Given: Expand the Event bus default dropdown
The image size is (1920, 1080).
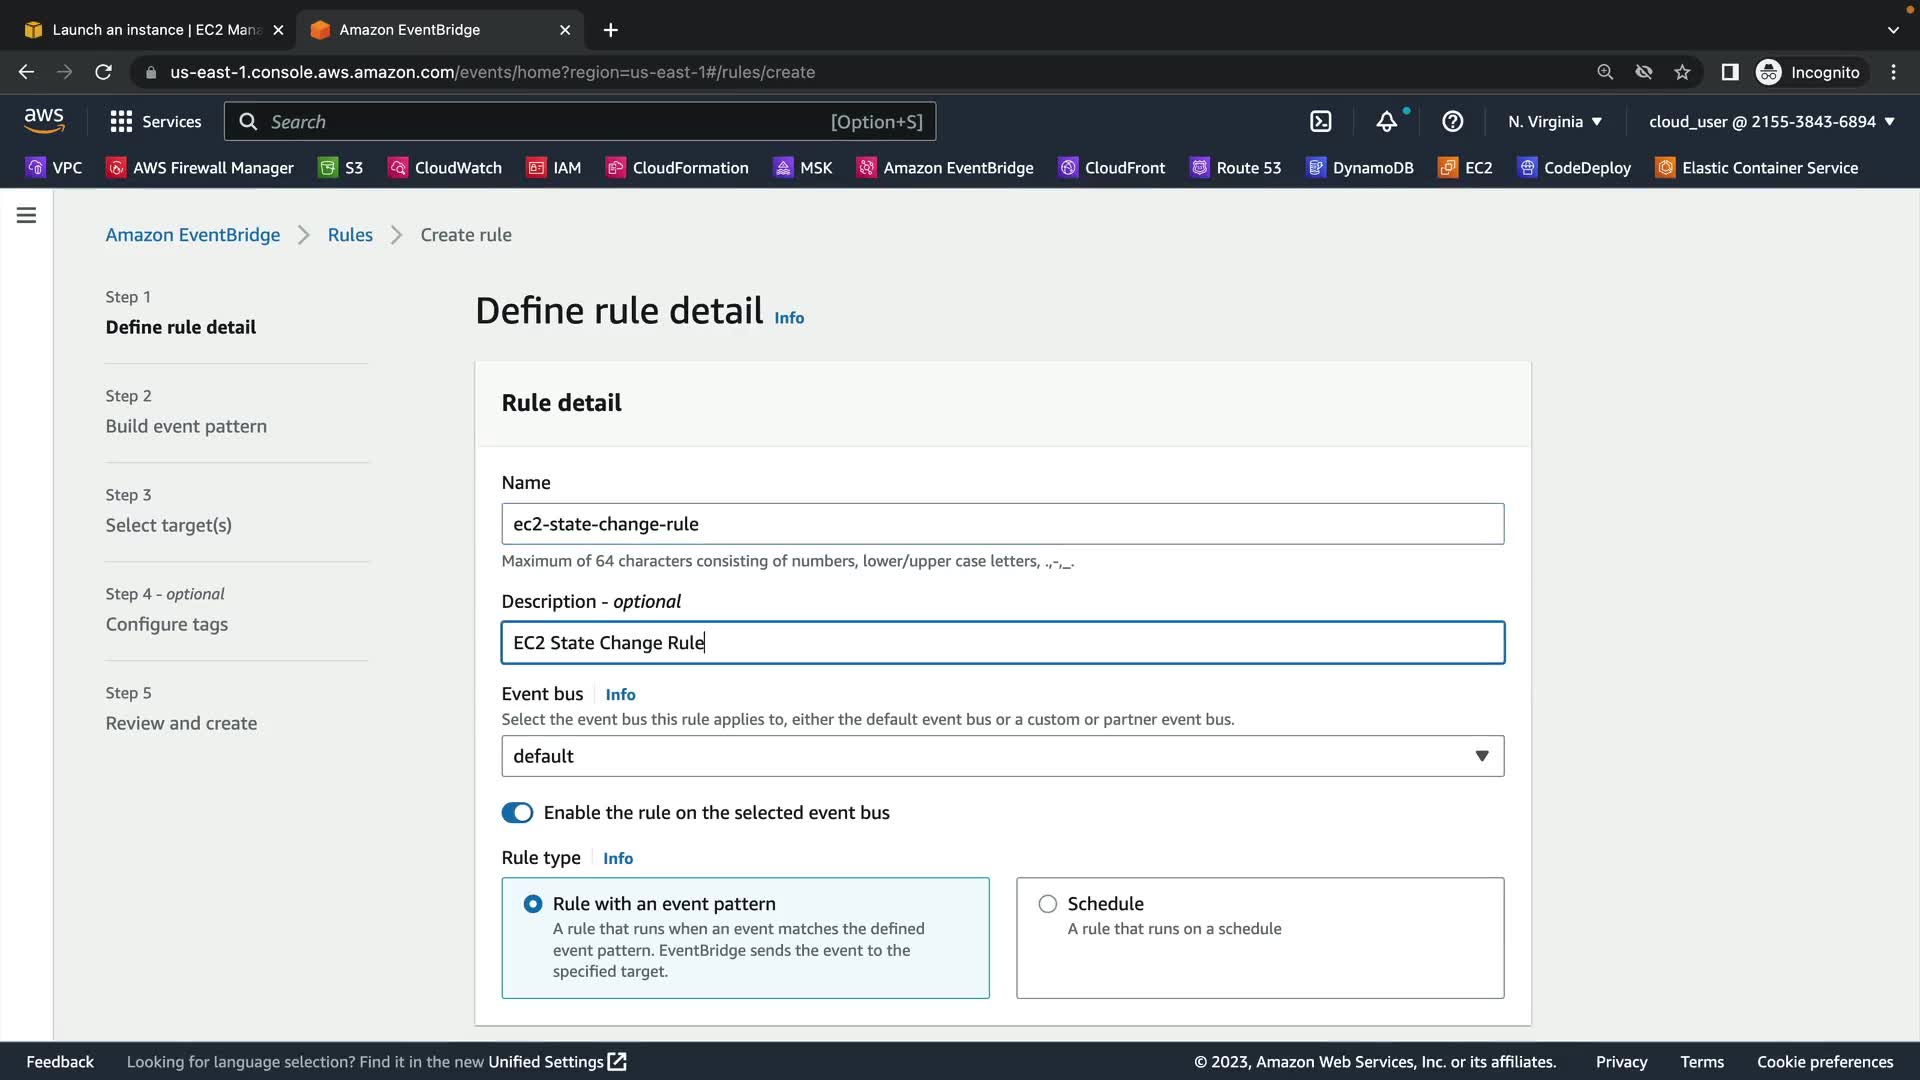Looking at the screenshot, I should [x=1002, y=756].
